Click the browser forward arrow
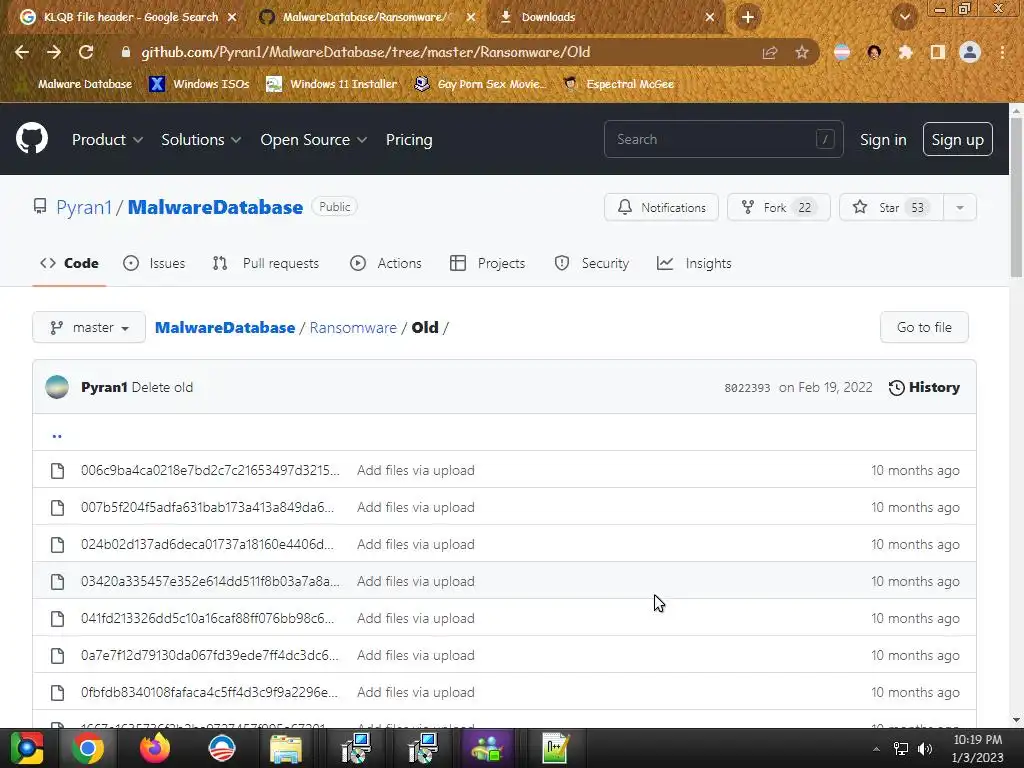 (54, 52)
